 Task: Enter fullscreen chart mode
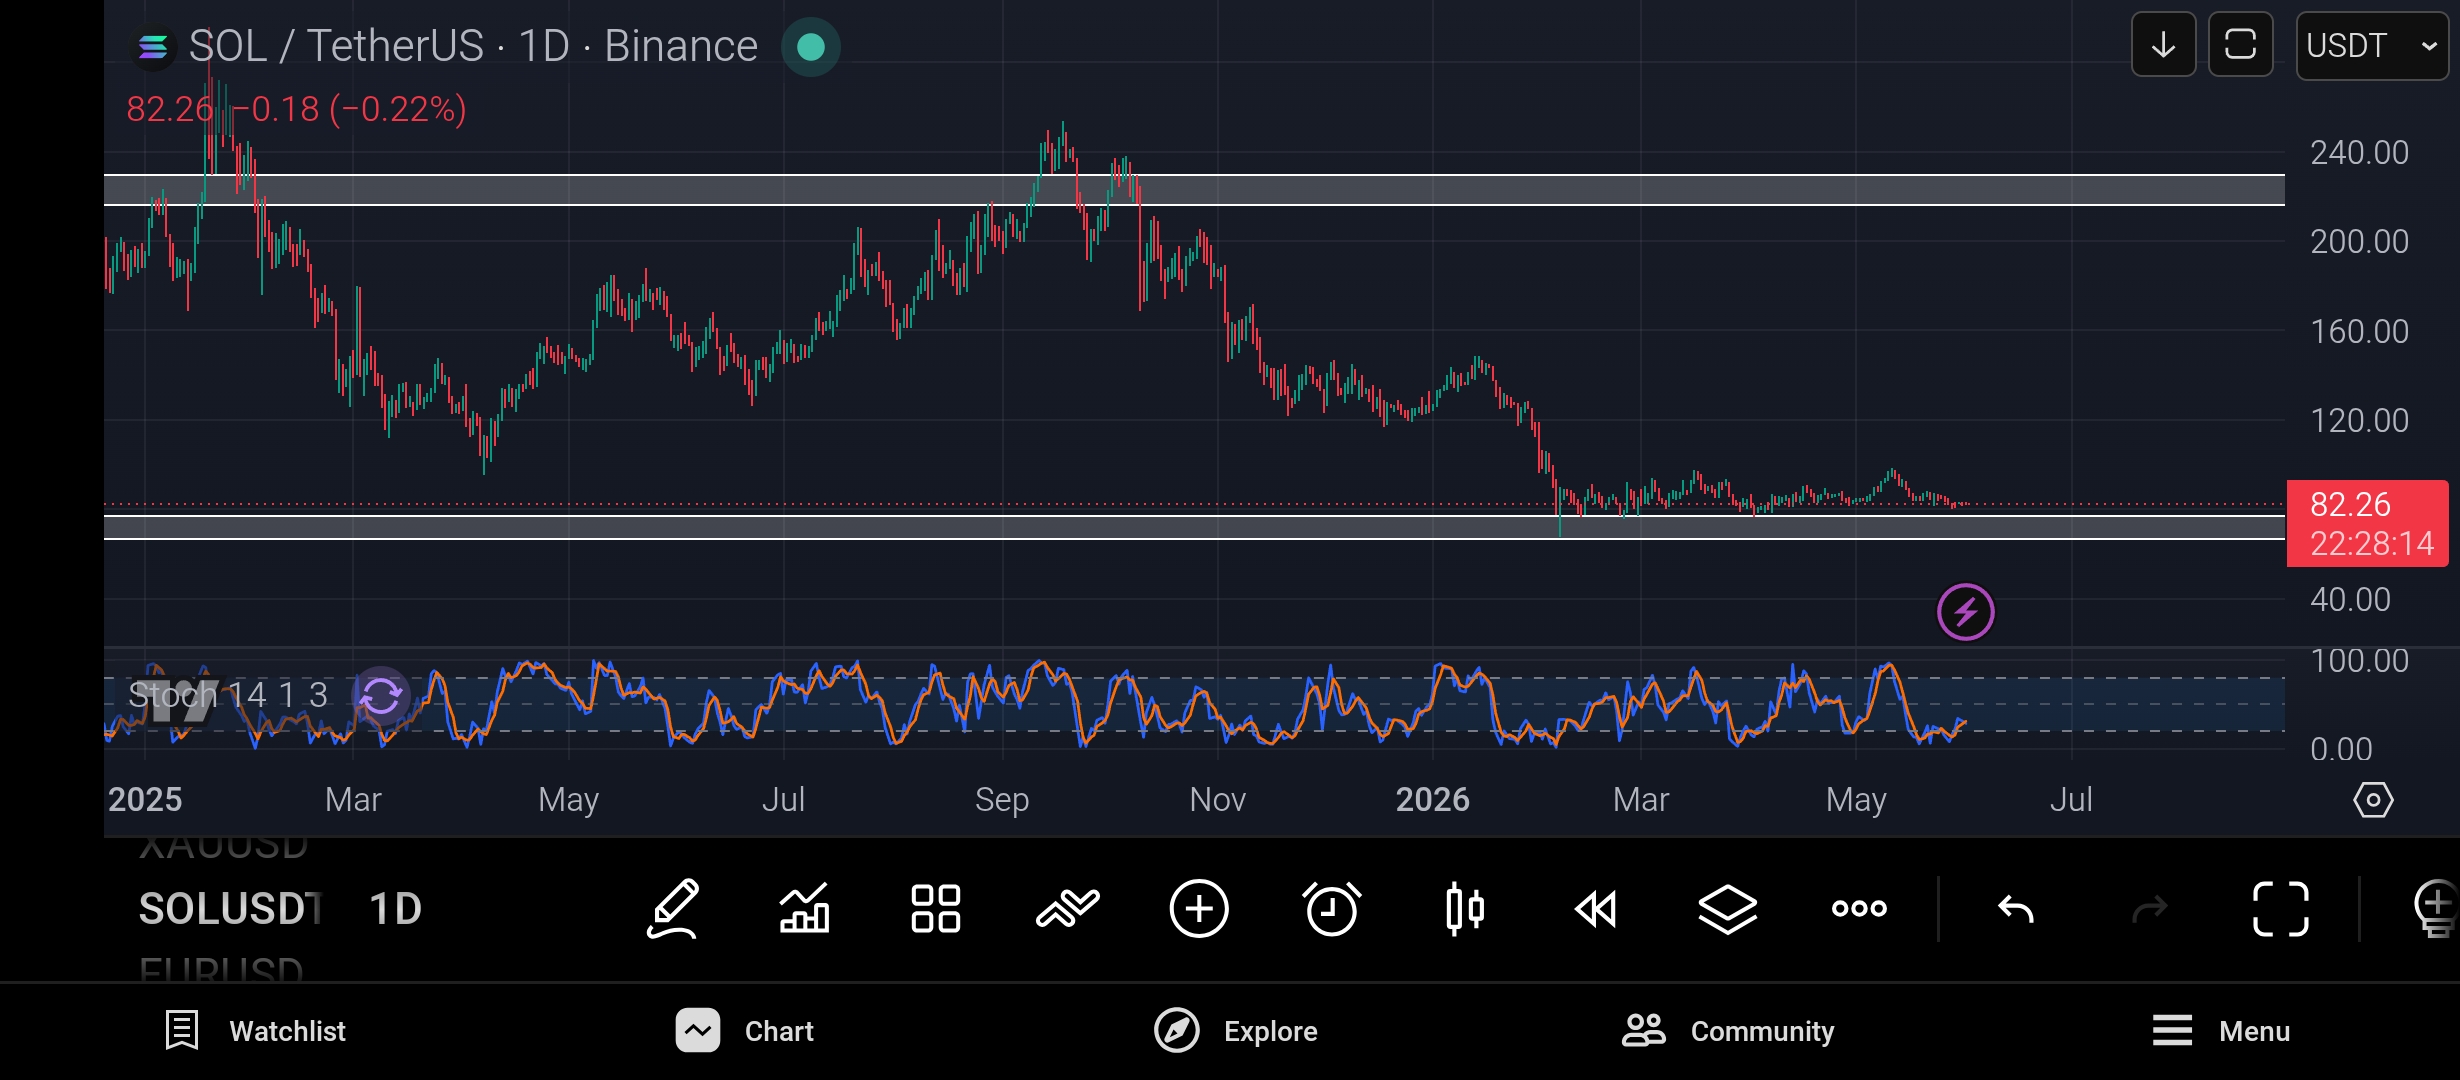coord(2281,909)
